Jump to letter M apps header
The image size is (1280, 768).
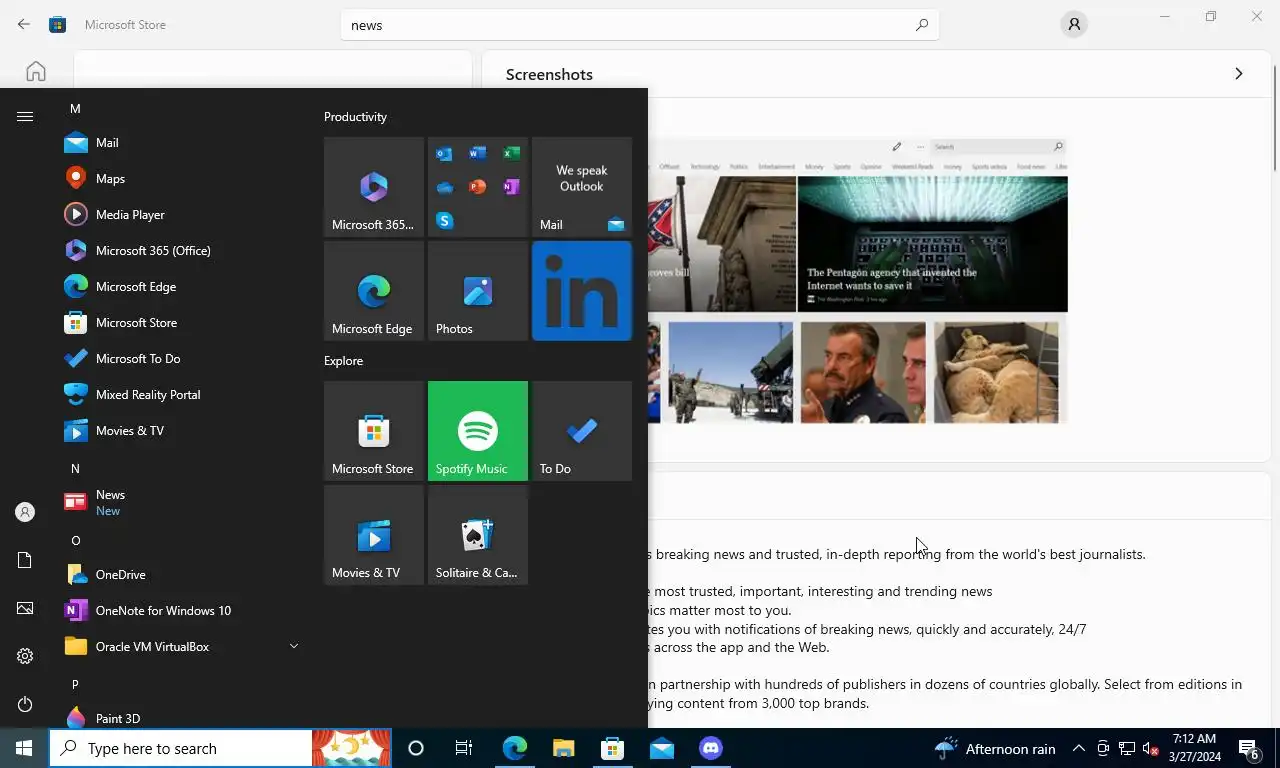tap(75, 108)
